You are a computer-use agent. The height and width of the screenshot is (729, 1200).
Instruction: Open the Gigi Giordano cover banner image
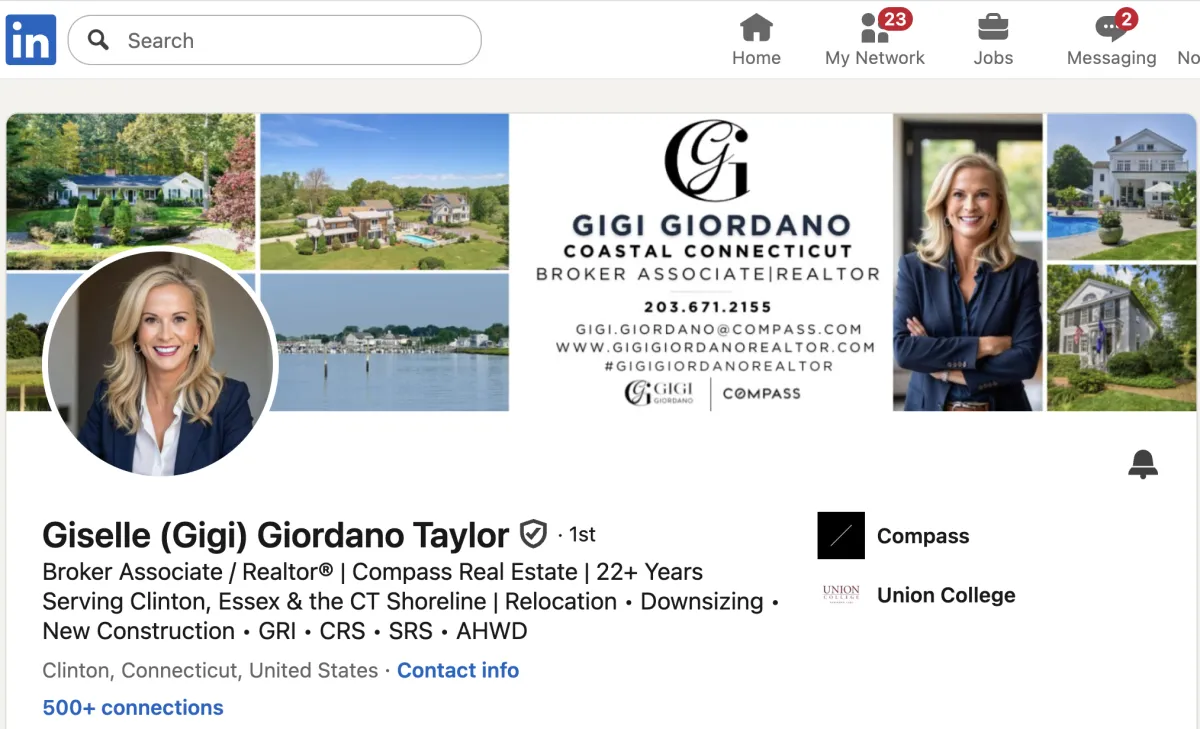(x=601, y=262)
